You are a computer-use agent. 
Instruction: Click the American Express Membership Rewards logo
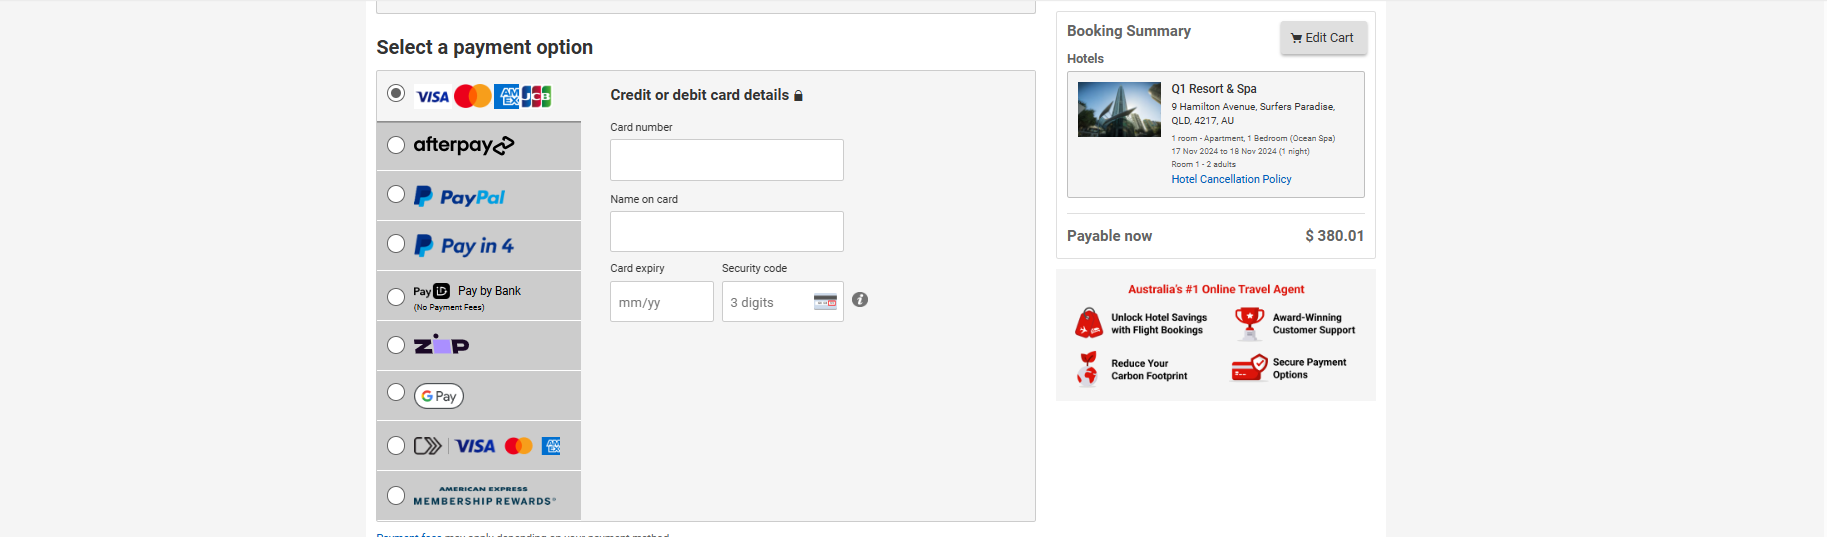(485, 496)
